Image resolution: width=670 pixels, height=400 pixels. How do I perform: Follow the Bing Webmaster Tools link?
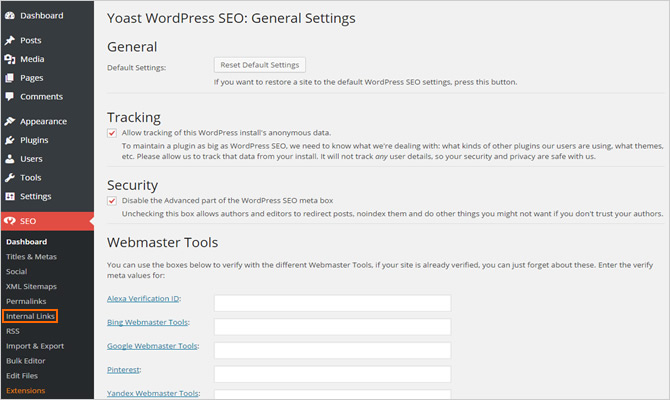click(147, 322)
